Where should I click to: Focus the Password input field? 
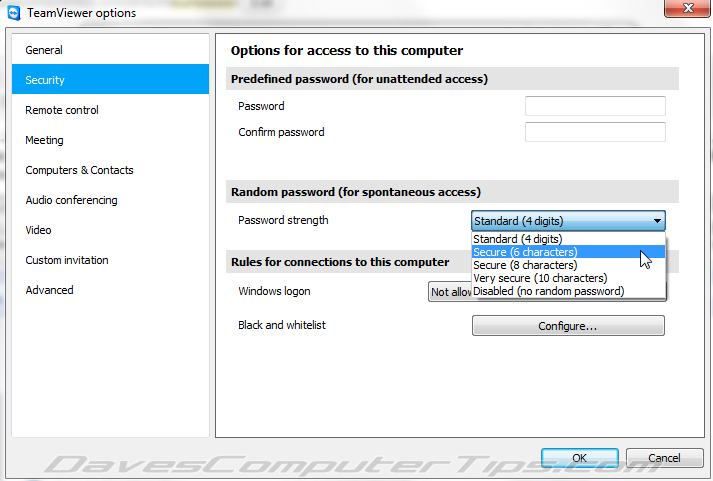595,106
